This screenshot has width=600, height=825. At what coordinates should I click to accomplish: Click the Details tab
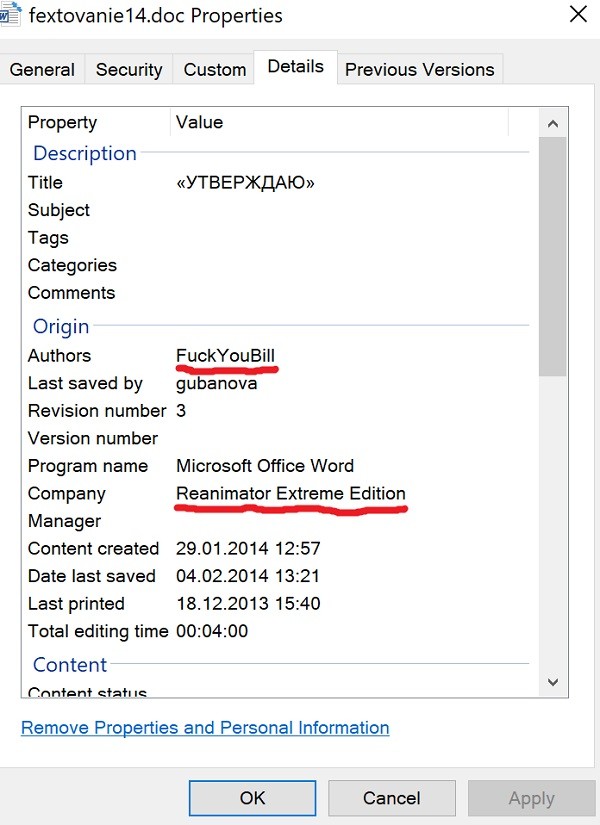tap(295, 67)
